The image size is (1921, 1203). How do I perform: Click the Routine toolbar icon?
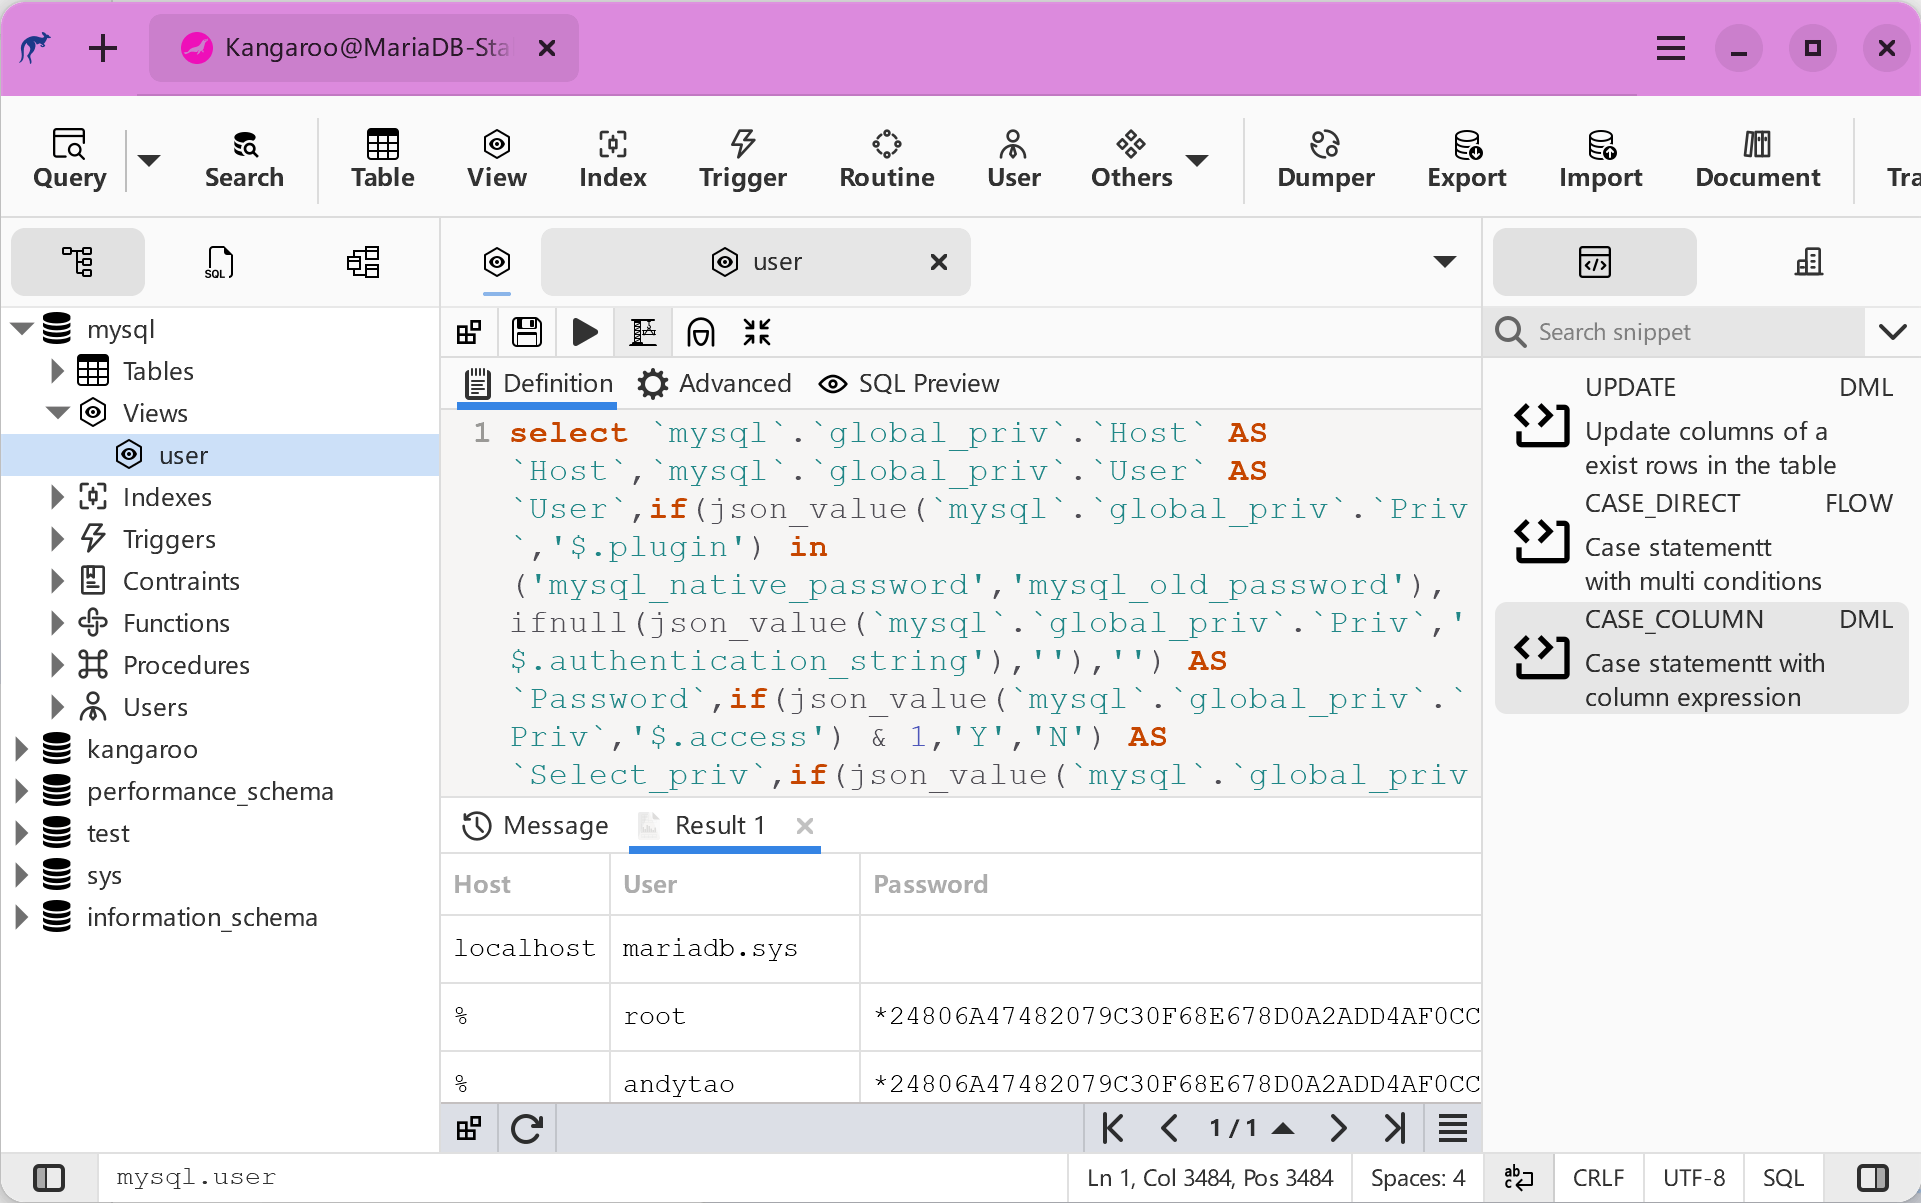click(x=886, y=158)
